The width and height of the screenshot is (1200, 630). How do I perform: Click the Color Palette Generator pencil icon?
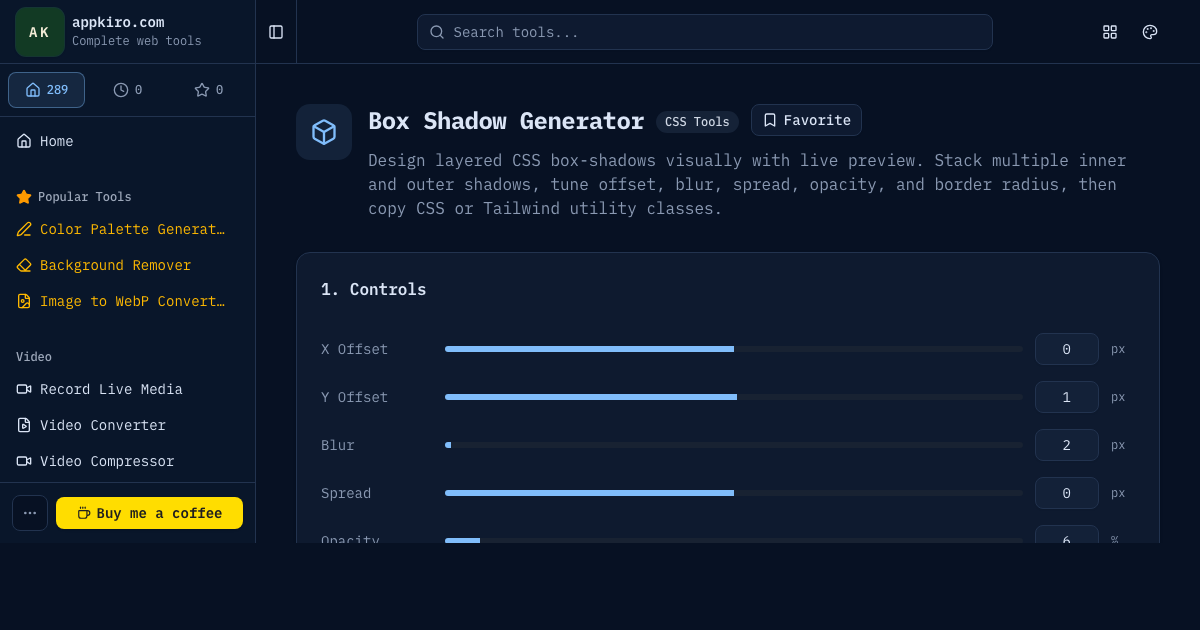pos(24,229)
